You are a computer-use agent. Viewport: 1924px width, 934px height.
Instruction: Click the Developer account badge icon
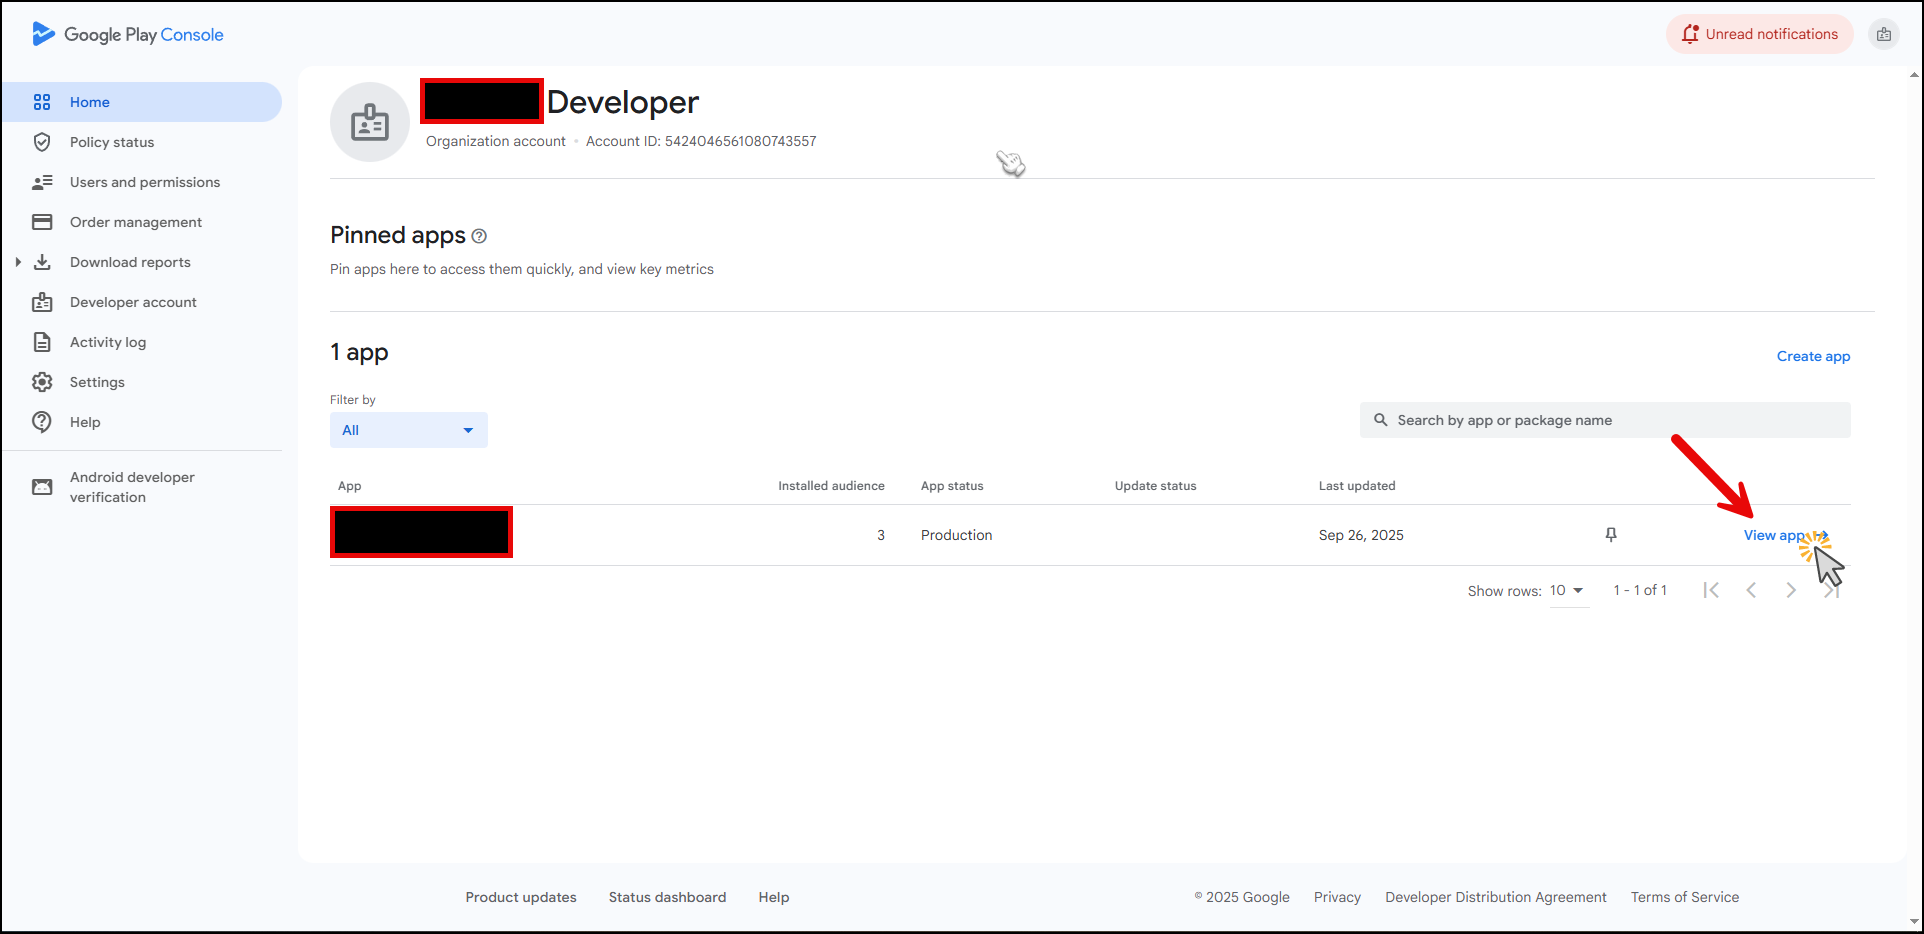click(x=42, y=302)
